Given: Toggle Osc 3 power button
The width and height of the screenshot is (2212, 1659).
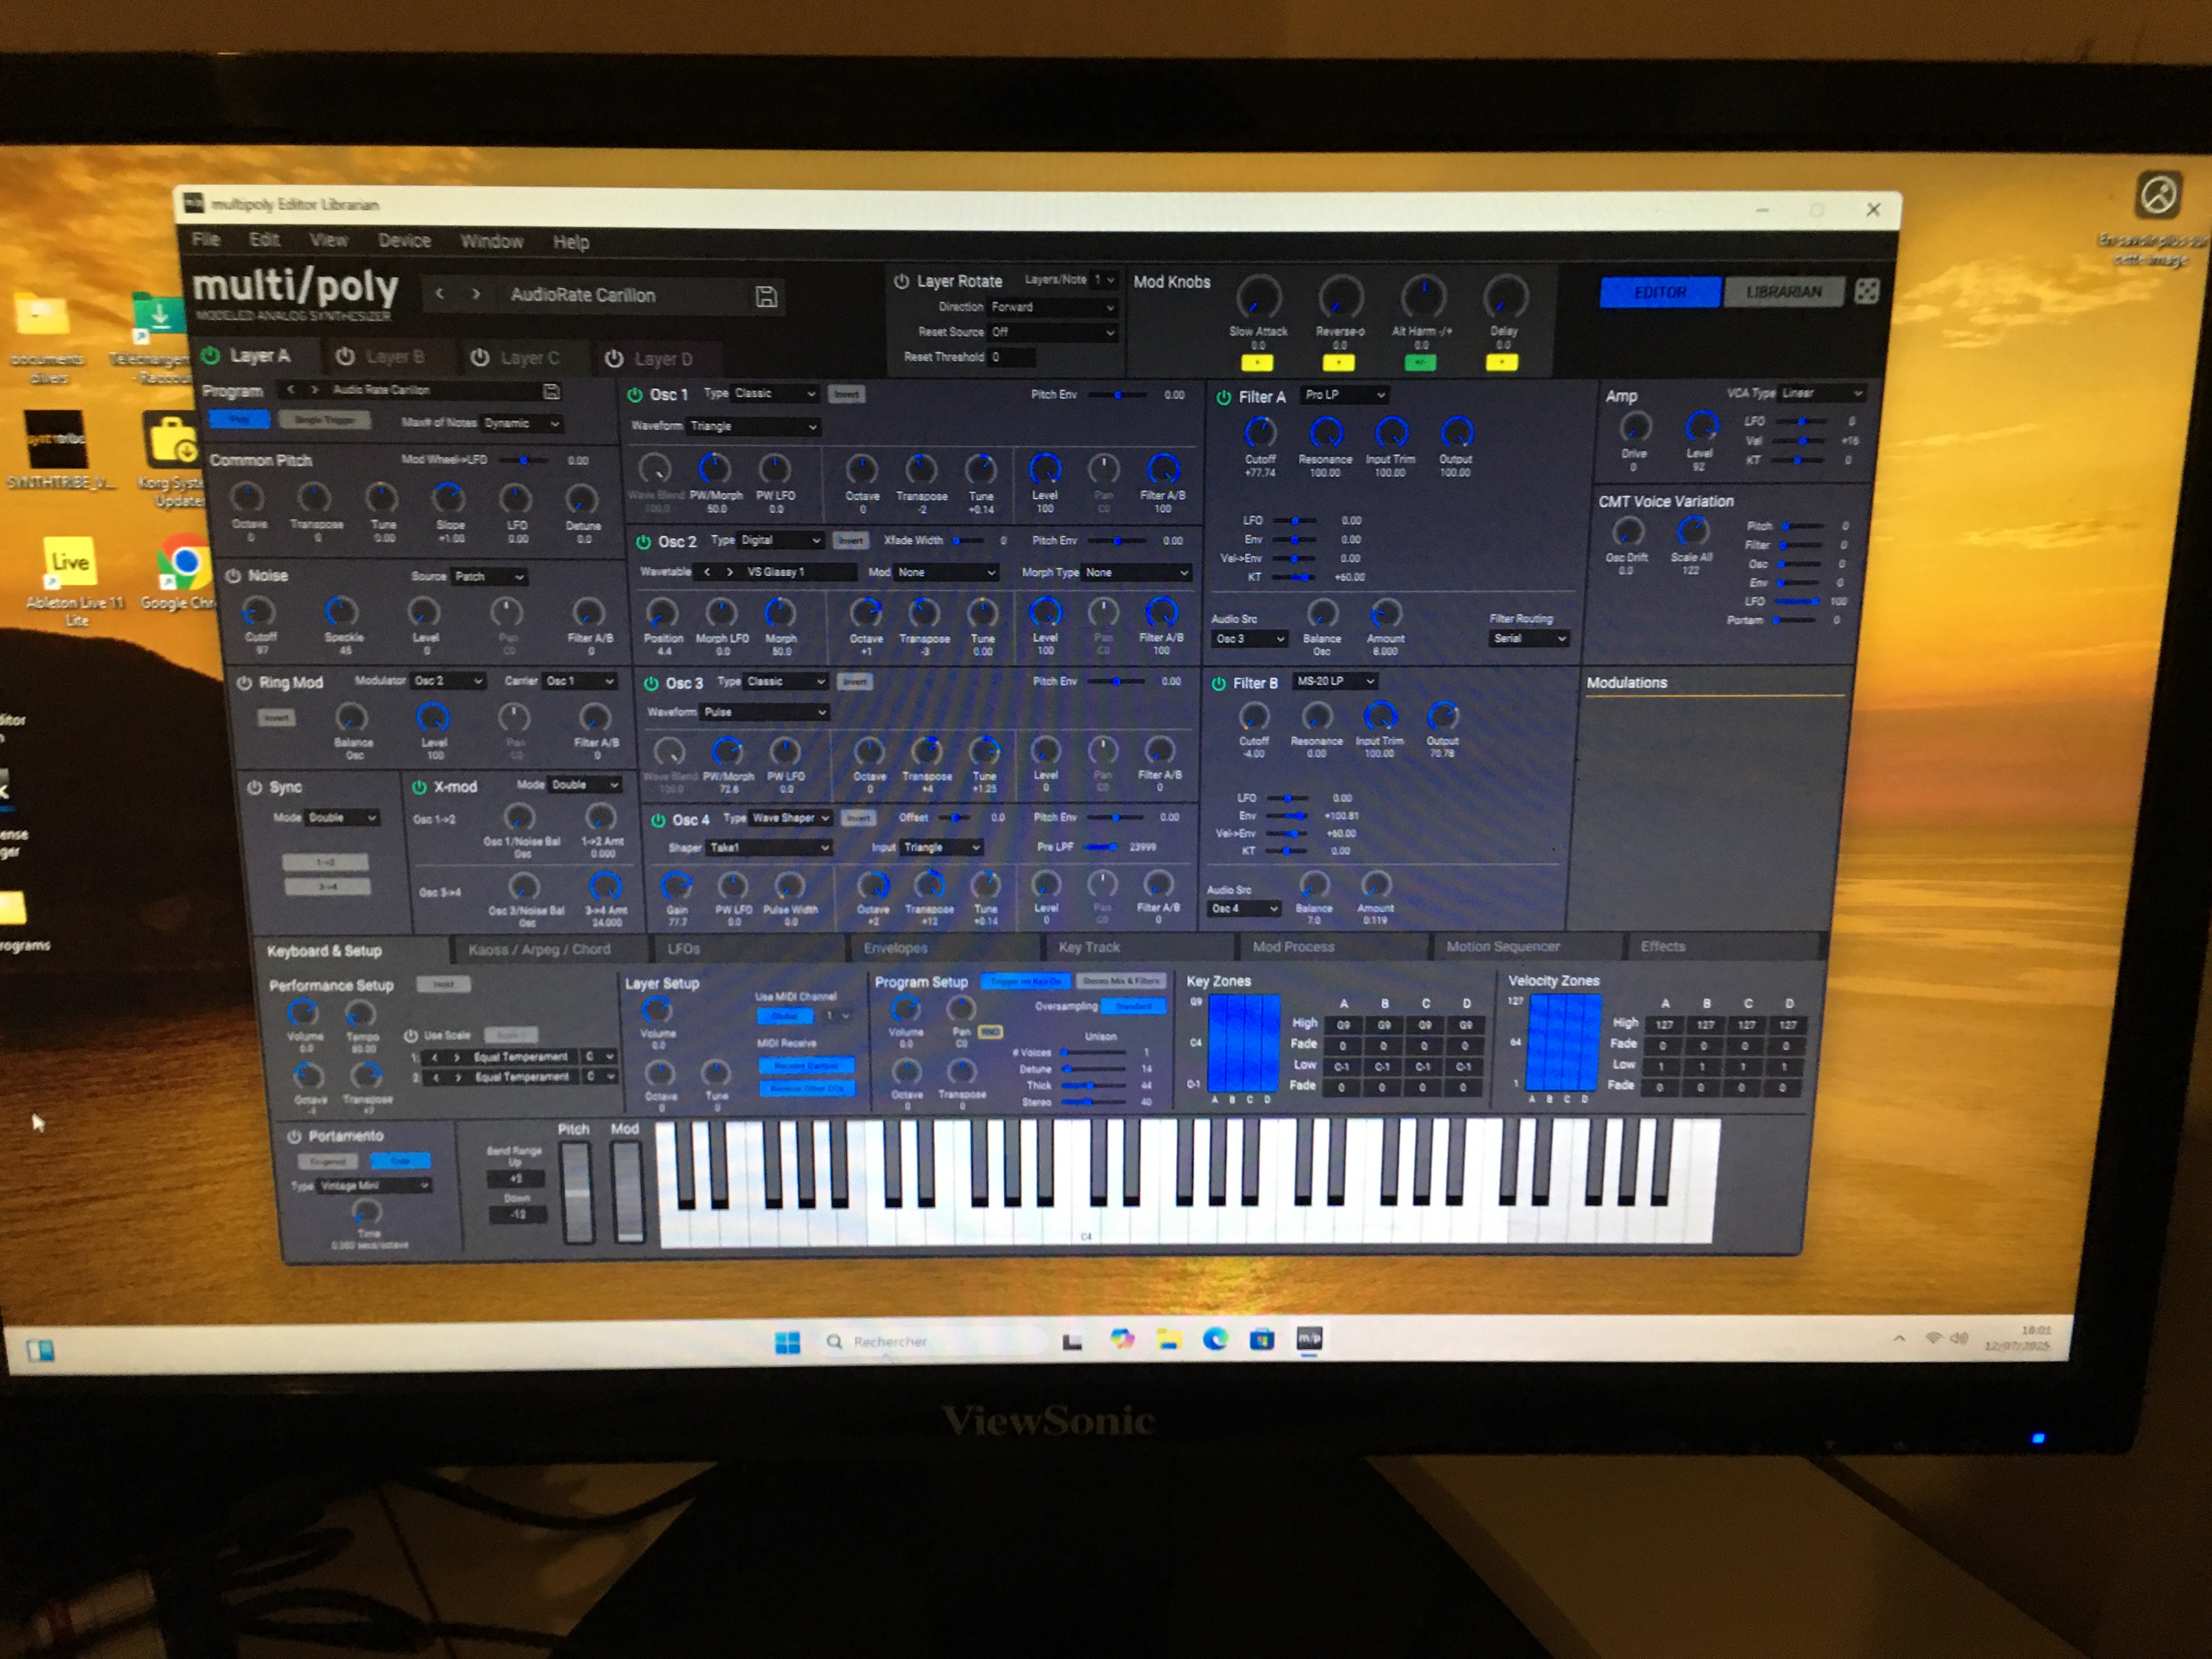Looking at the screenshot, I should pyautogui.click(x=650, y=683).
